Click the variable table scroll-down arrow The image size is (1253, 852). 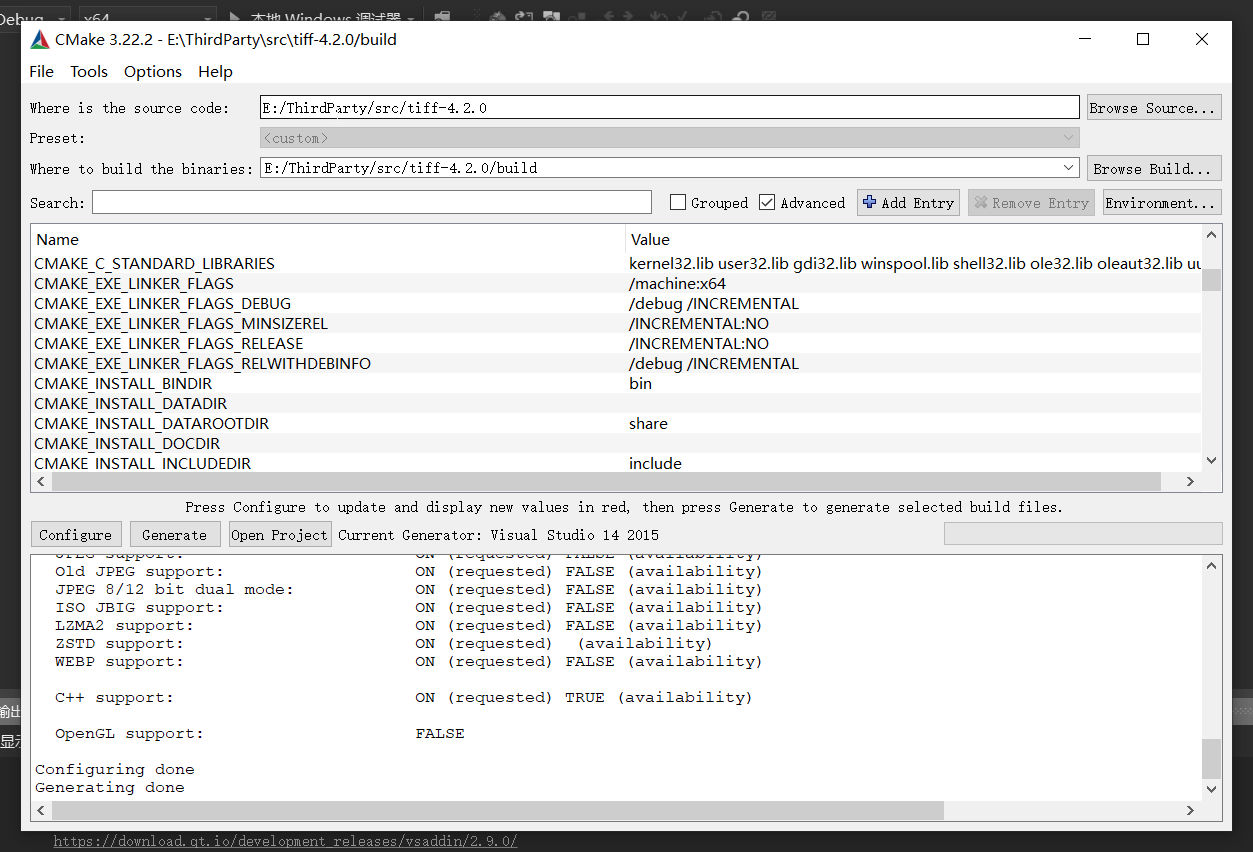1212,460
